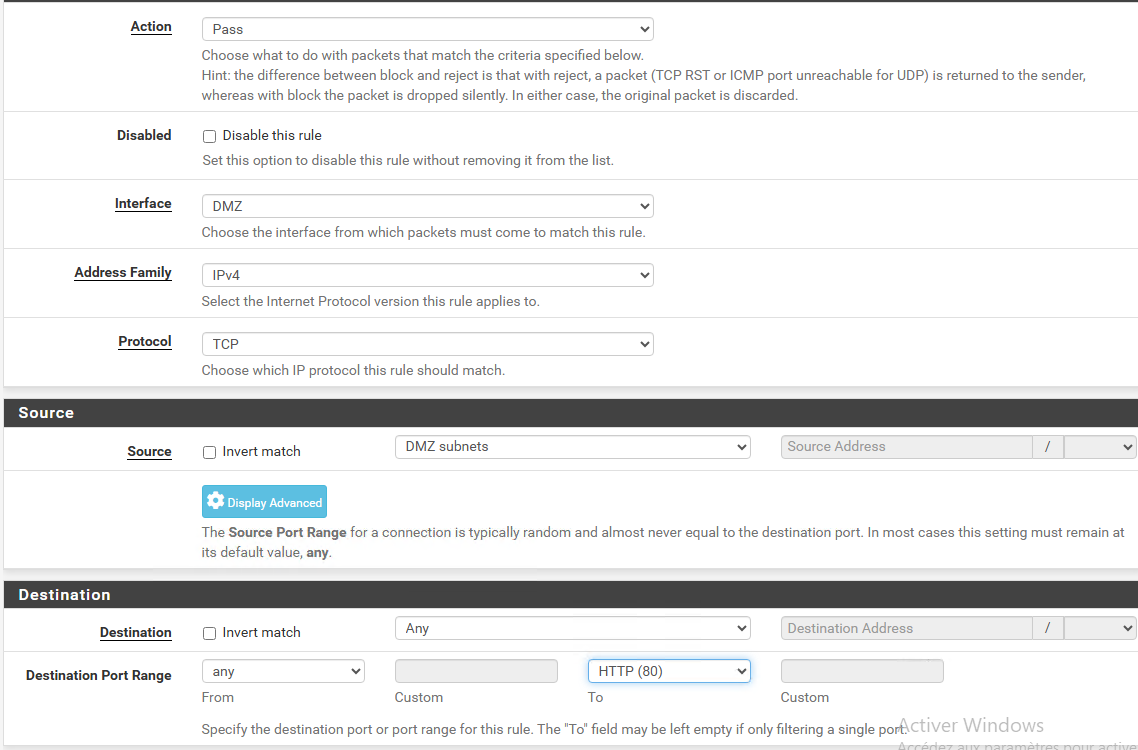Image resolution: width=1138 pixels, height=750 pixels.
Task: Open the Destination type dropdown showing Any
Action: [573, 629]
